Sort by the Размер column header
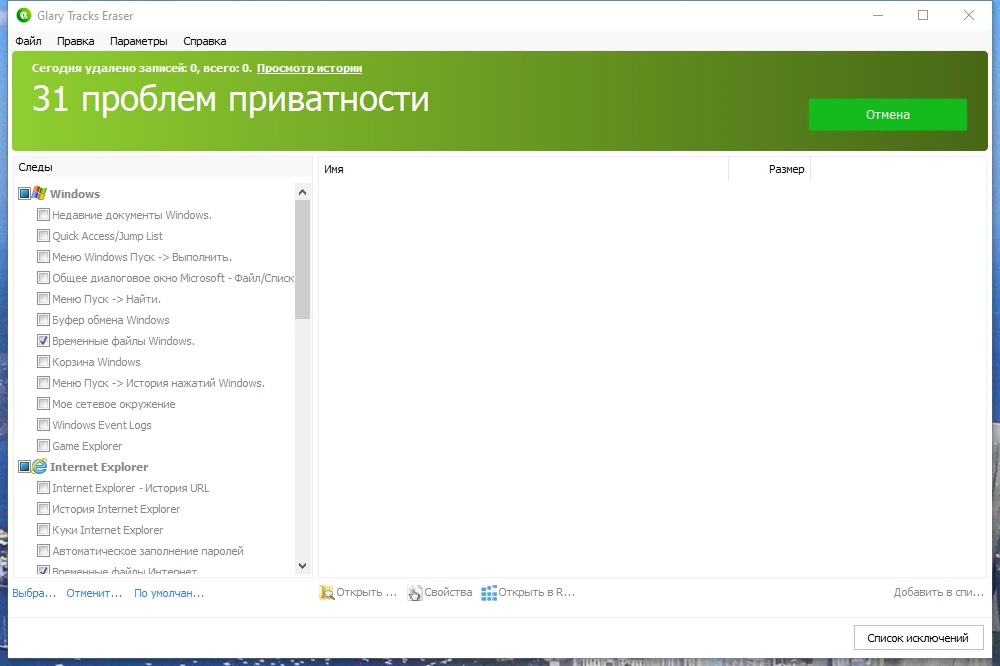The width and height of the screenshot is (1000, 666). pyautogui.click(x=770, y=169)
